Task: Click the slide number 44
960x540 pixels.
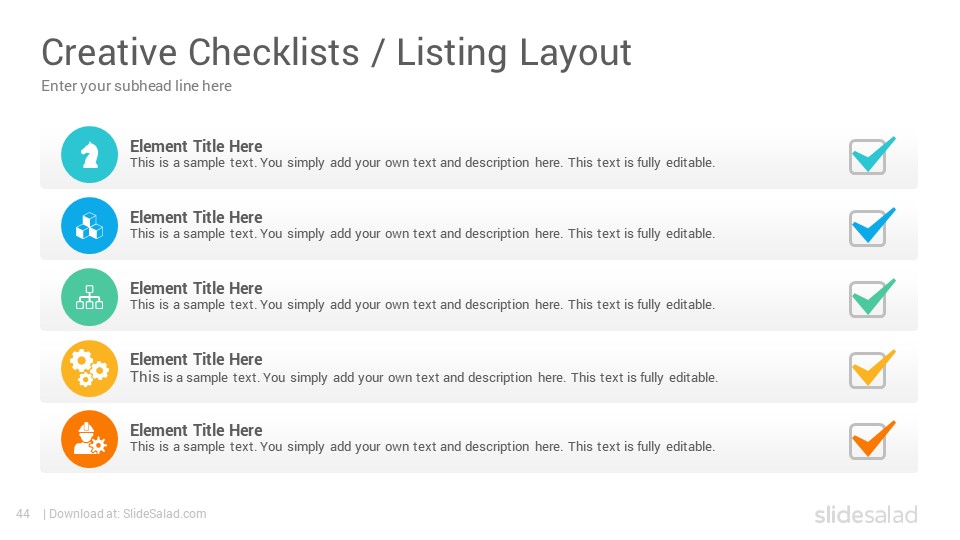Action: [x=23, y=514]
